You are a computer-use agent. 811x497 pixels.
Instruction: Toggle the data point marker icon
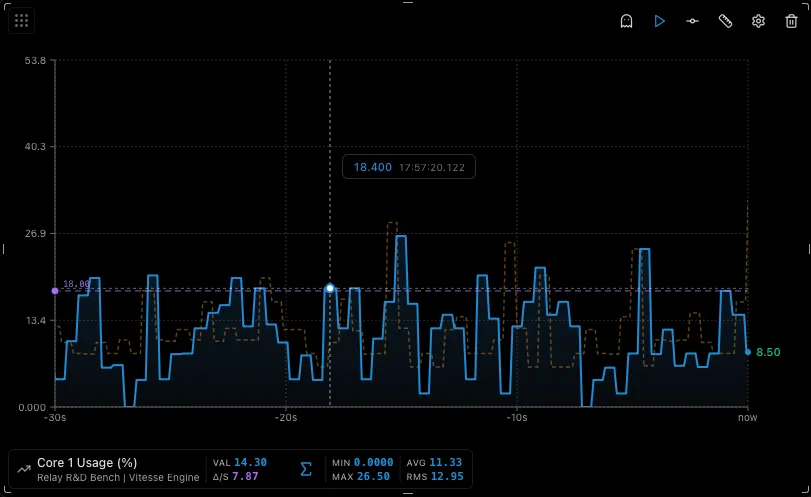[693, 21]
